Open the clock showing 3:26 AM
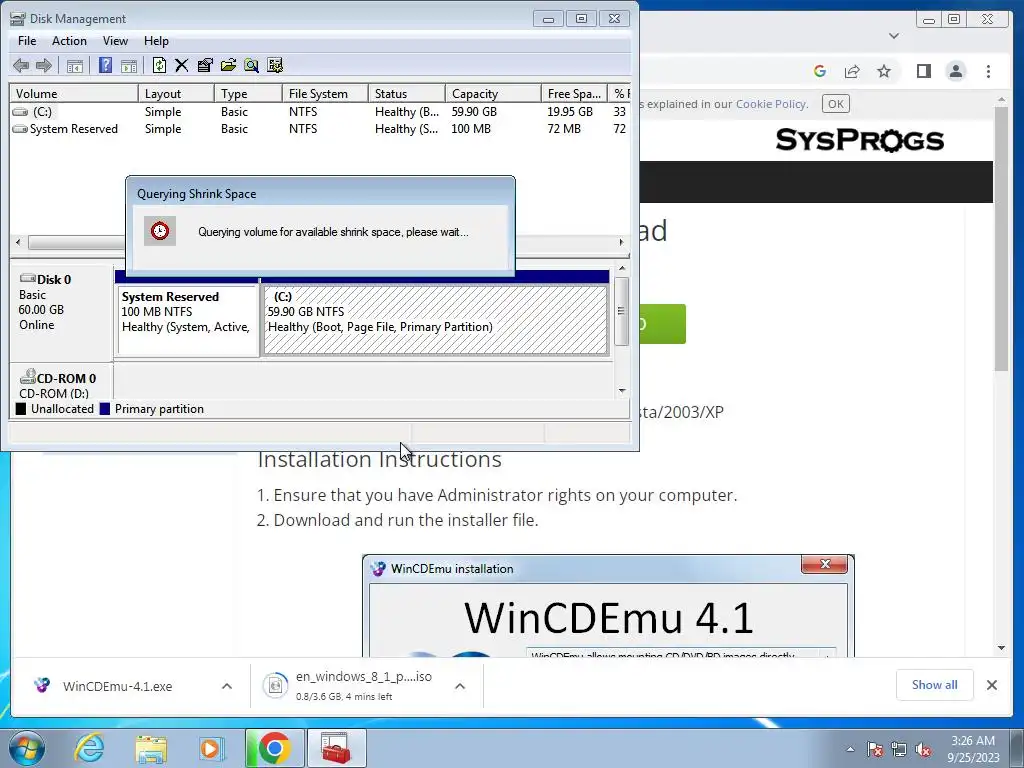Screen dimensions: 1024x768 click(x=973, y=749)
